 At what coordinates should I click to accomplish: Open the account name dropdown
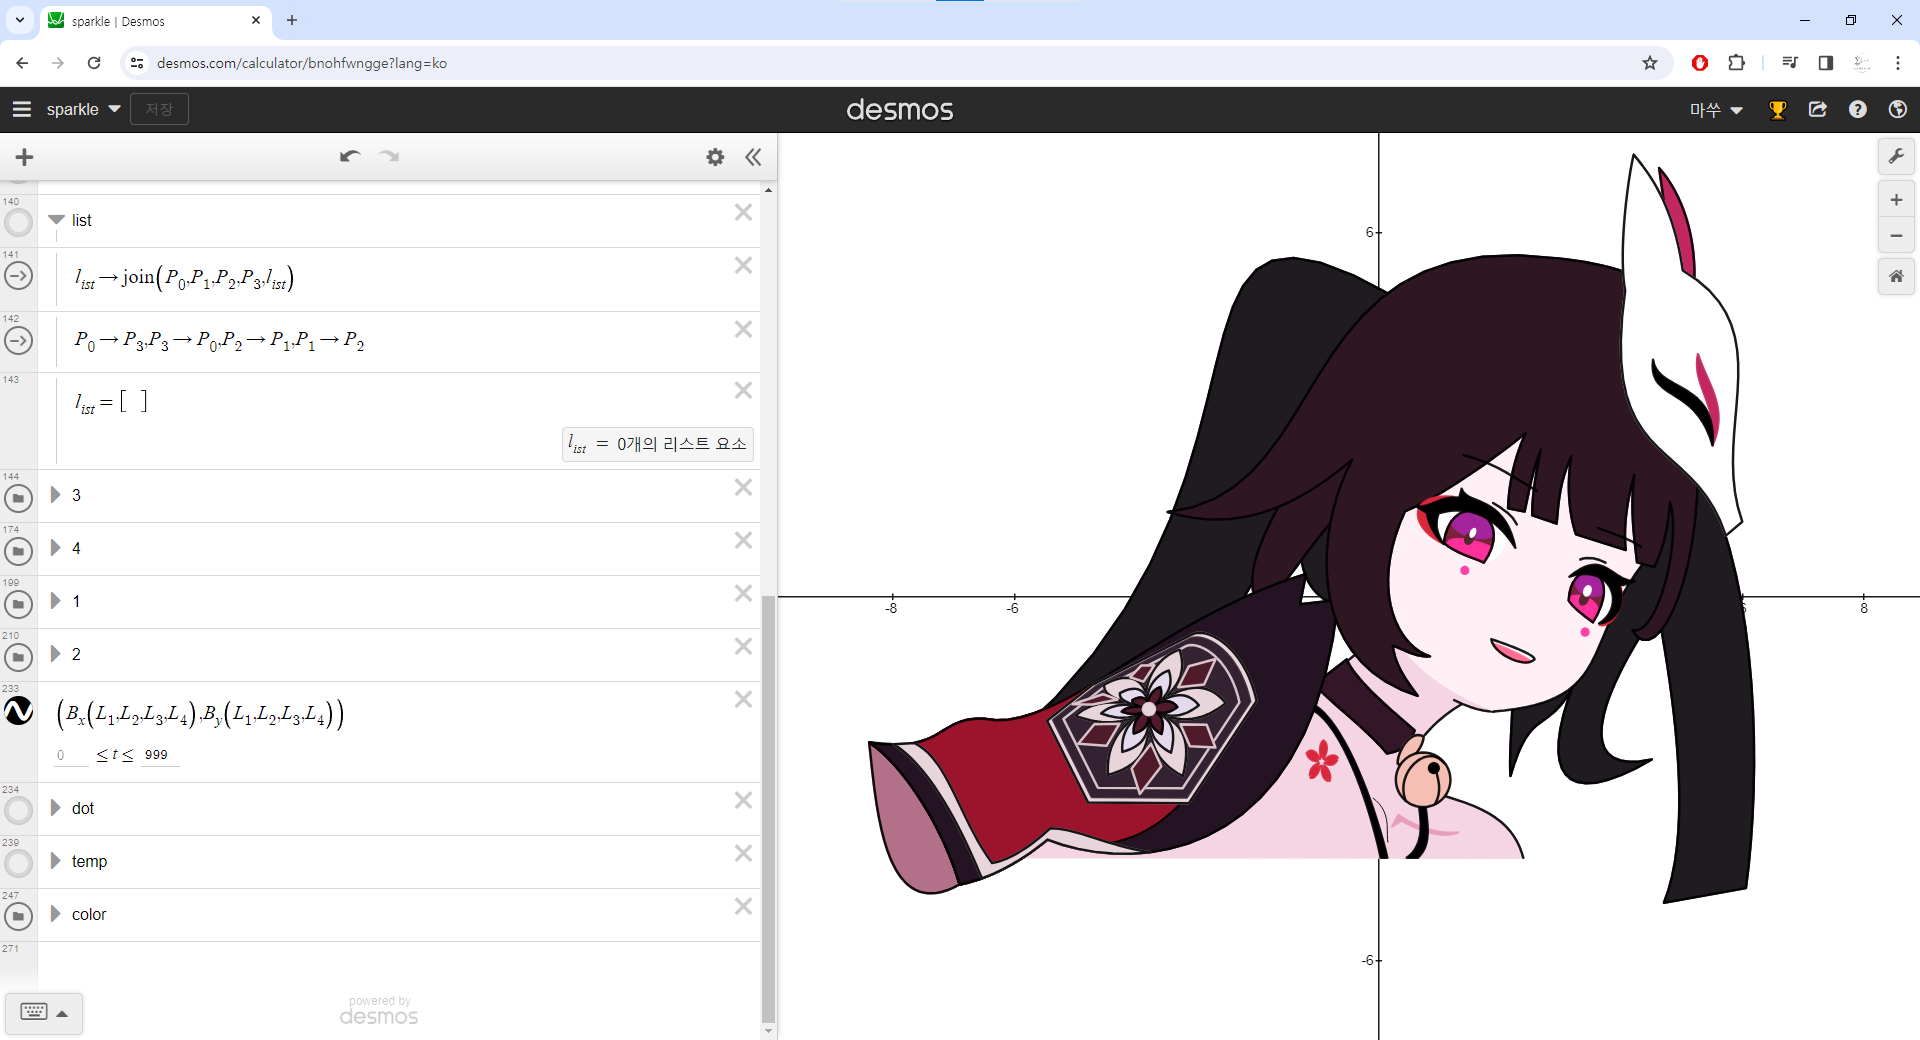[x=1716, y=110]
